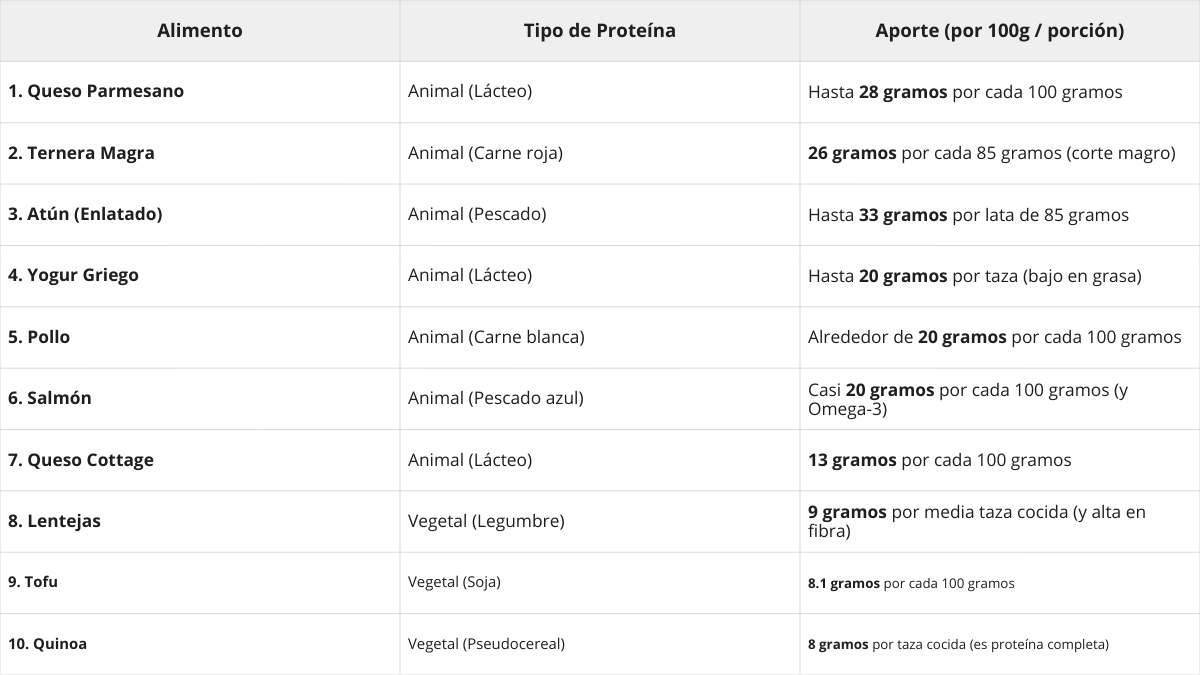Click the Pollo food name
Viewport: 1200px width, 675px height.
(x=39, y=337)
